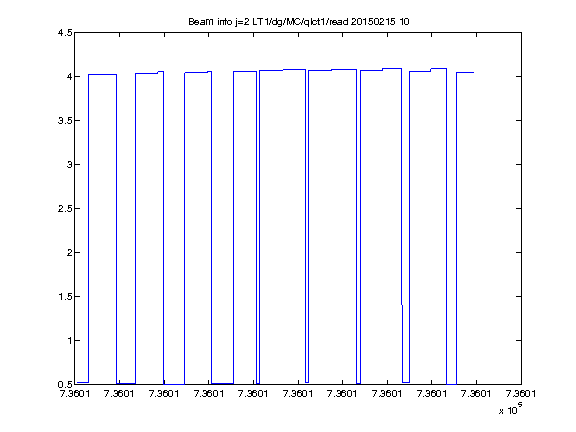
Task: Select the 2.5 y-axis tick label
Action: coord(65,209)
